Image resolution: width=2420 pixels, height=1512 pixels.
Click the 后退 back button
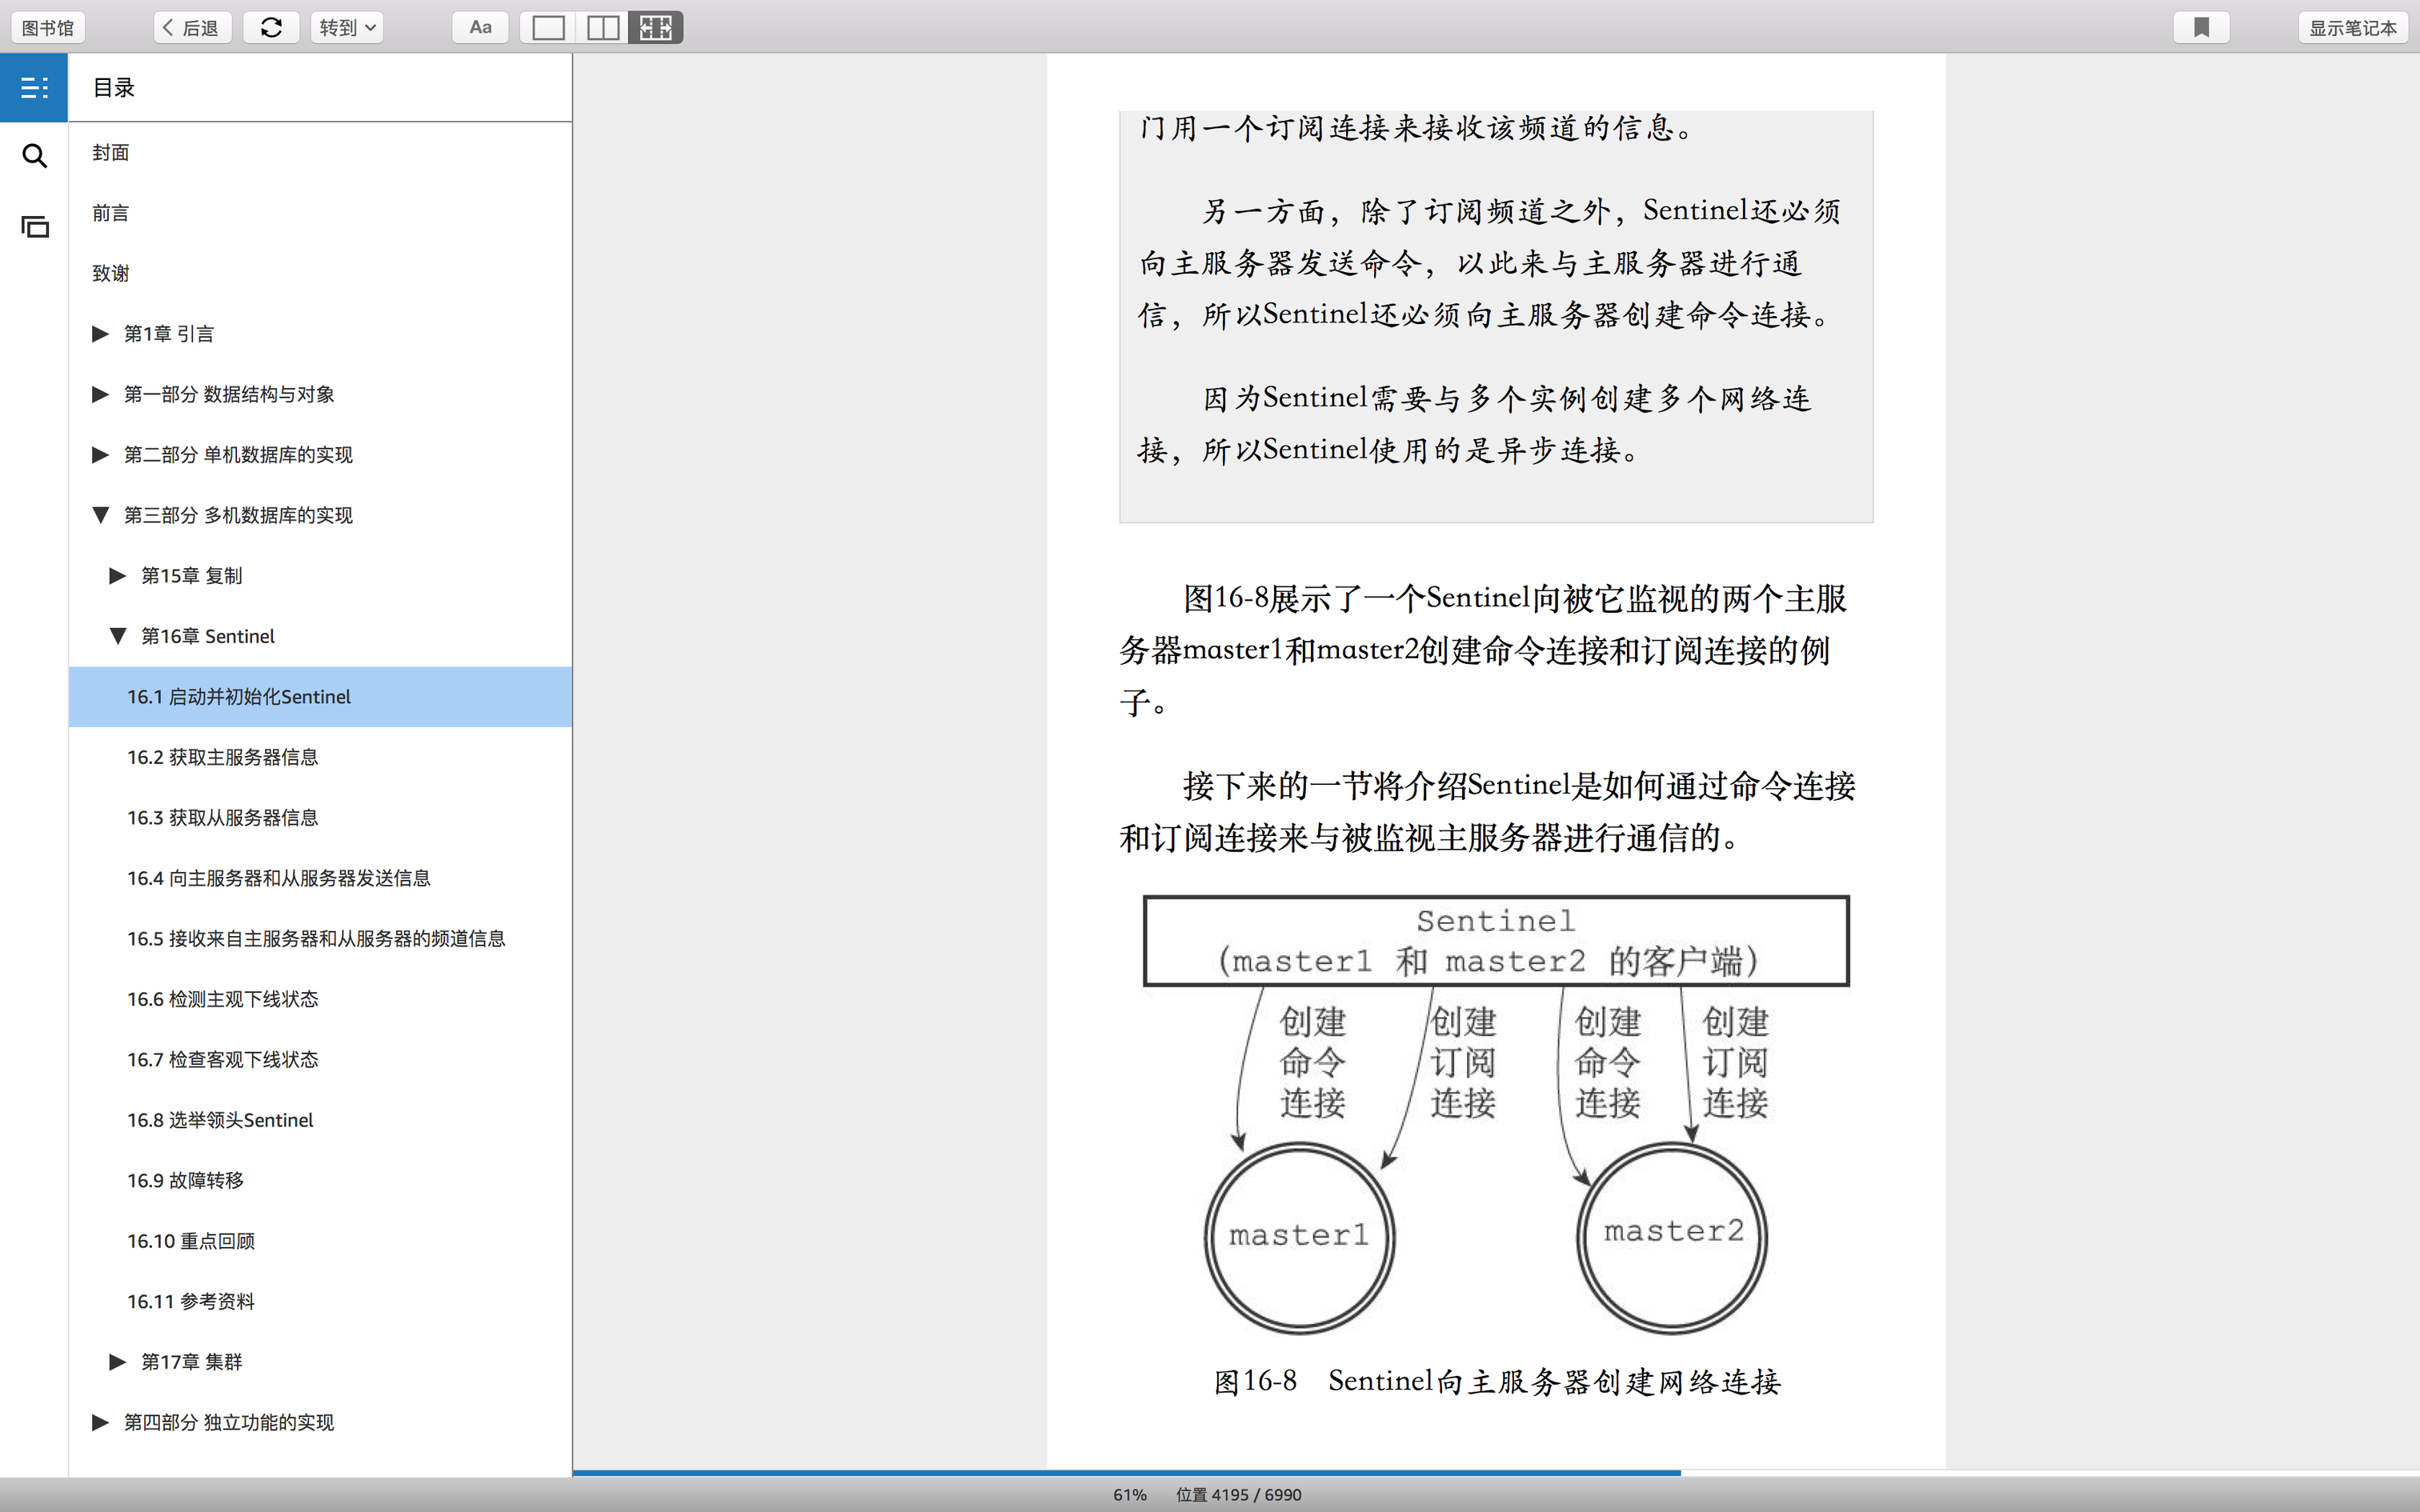(x=191, y=28)
